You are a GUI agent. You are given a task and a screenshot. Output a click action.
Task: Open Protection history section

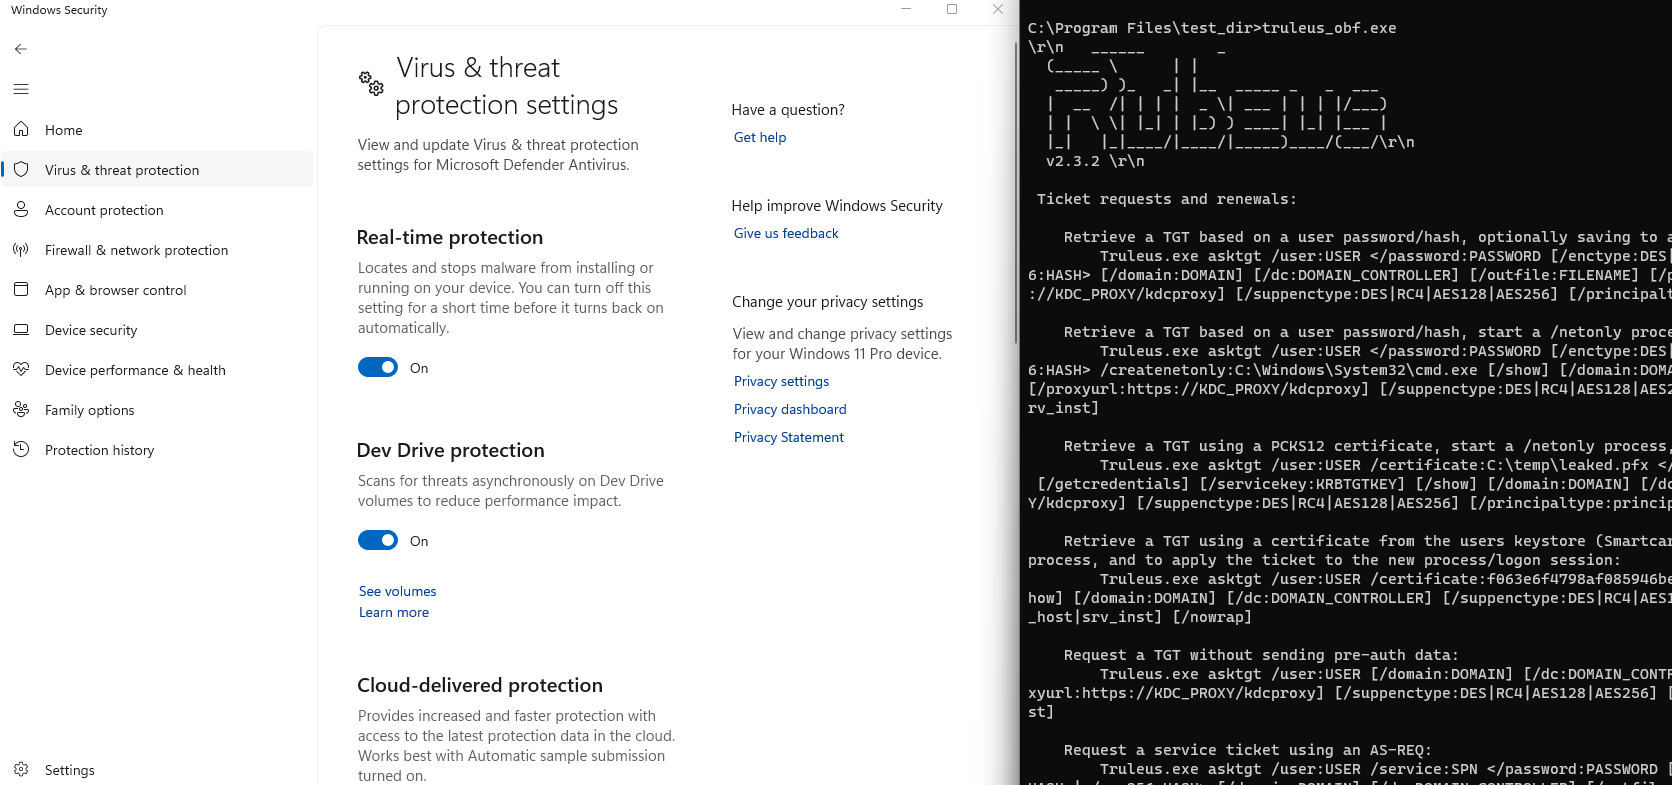[x=158, y=450]
